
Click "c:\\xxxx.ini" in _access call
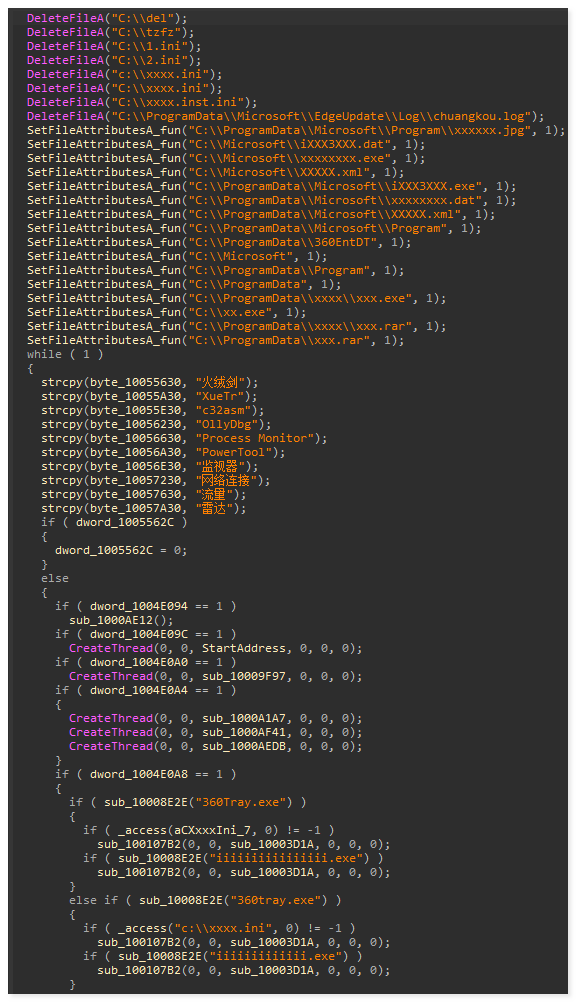(x=223, y=929)
